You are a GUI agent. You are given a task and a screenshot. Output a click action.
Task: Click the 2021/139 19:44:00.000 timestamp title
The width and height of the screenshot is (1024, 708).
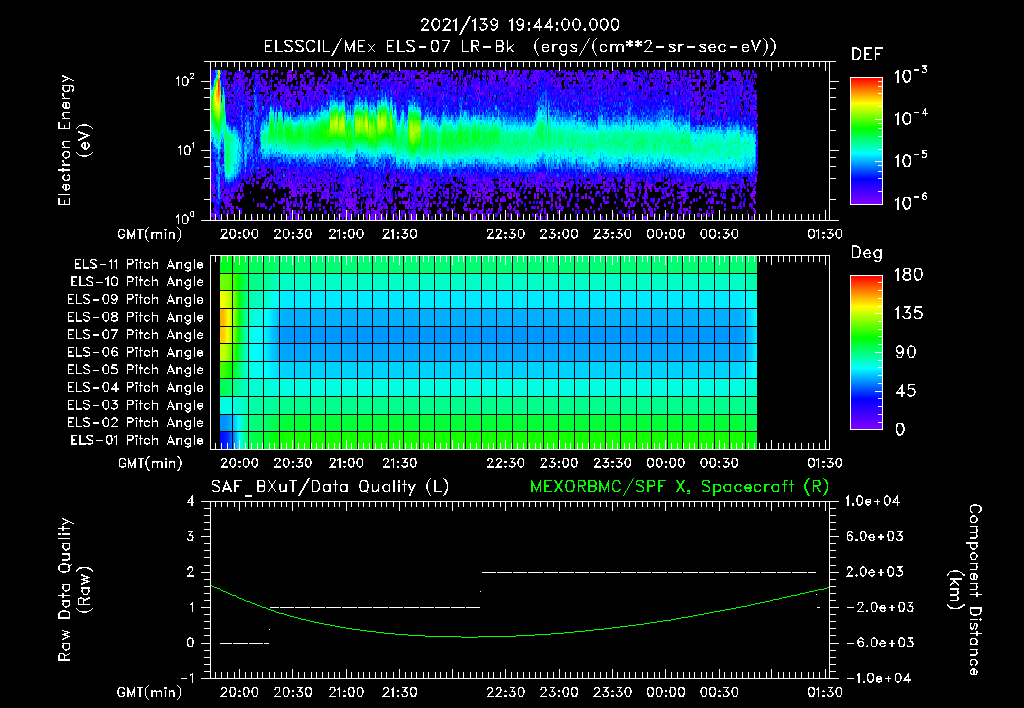point(520,25)
